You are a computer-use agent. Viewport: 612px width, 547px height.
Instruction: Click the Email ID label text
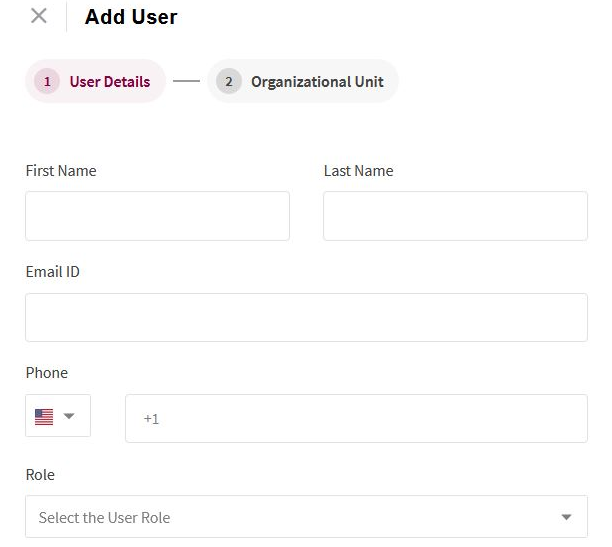[x=53, y=272]
